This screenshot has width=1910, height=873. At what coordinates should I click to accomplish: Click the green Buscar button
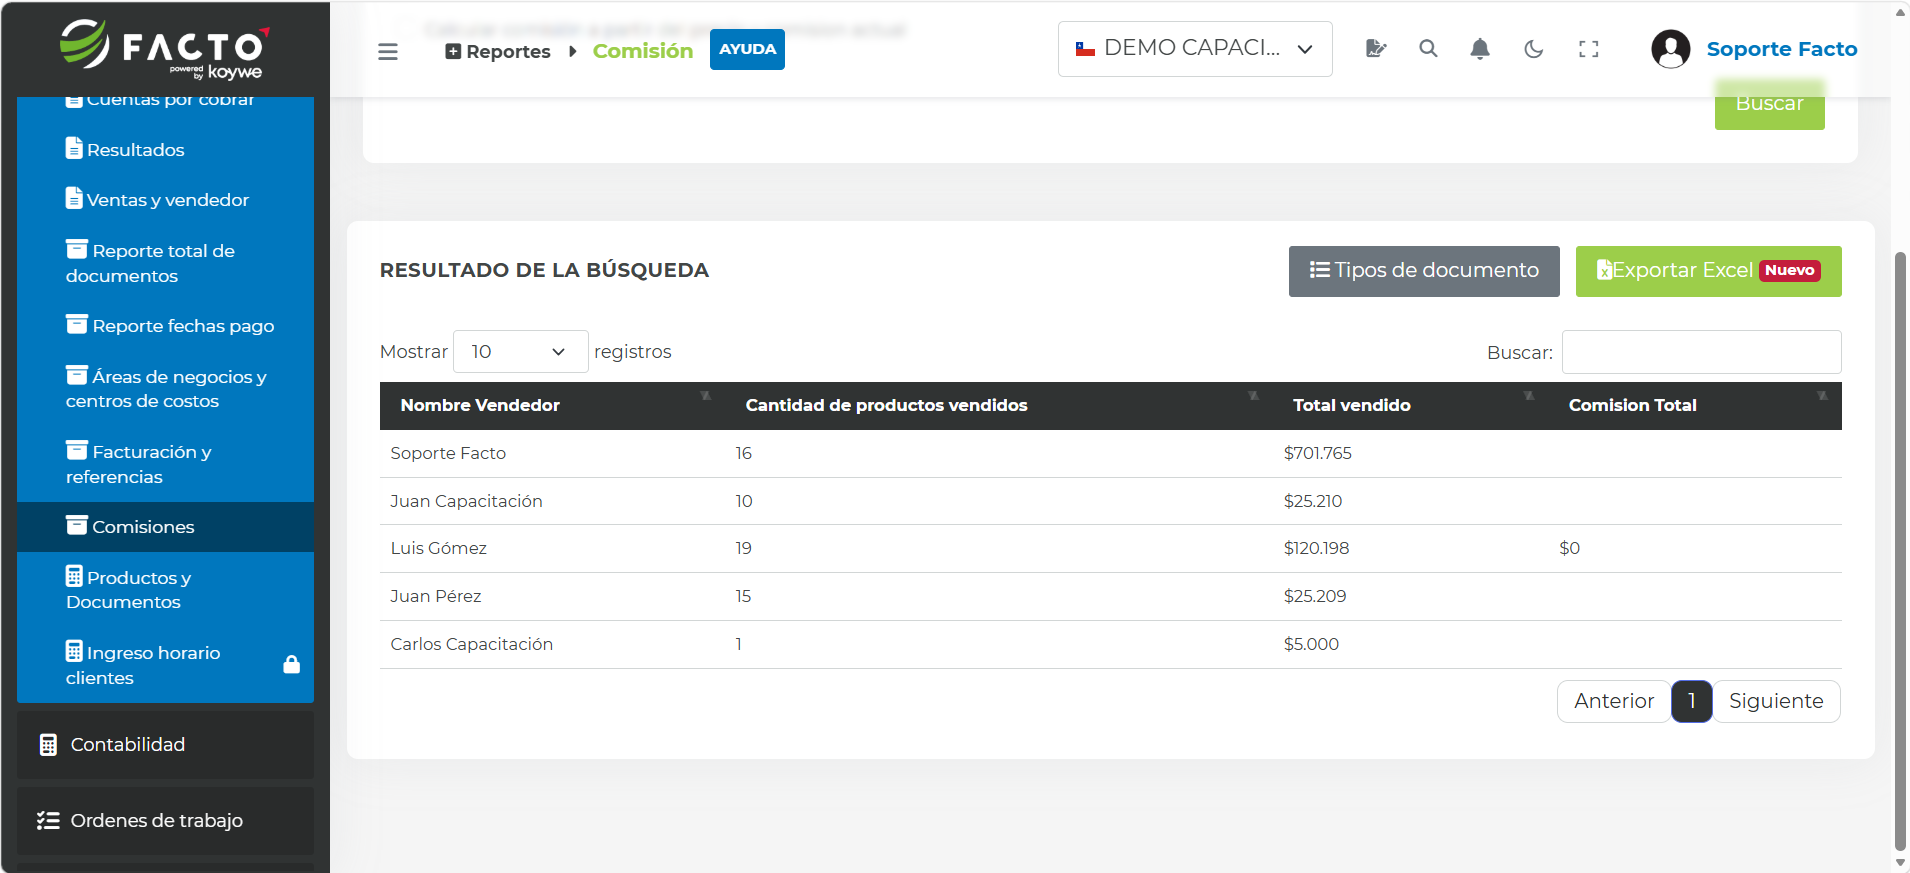click(1769, 104)
